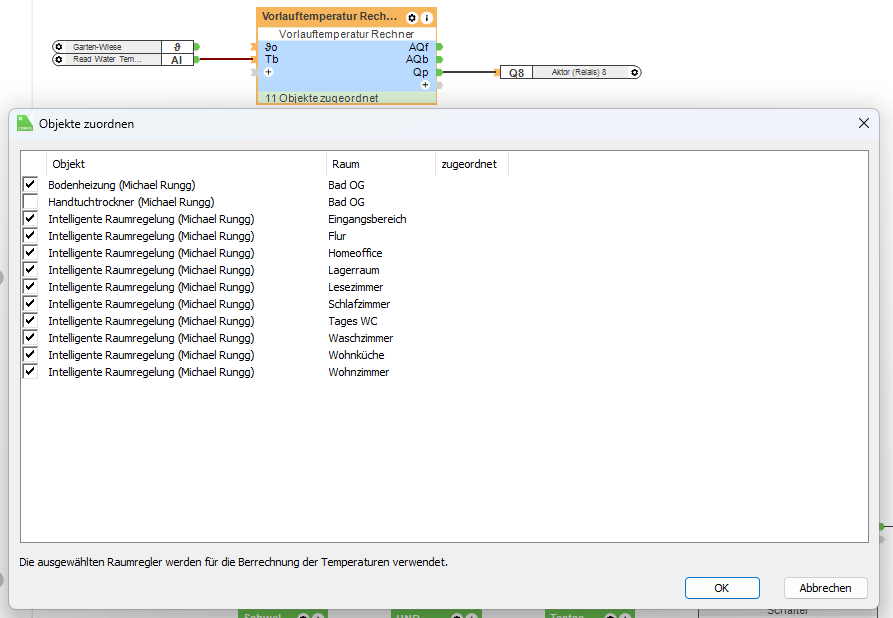Click room cell 'Schlafzimmer'
This screenshot has width=893, height=618.
pos(359,304)
